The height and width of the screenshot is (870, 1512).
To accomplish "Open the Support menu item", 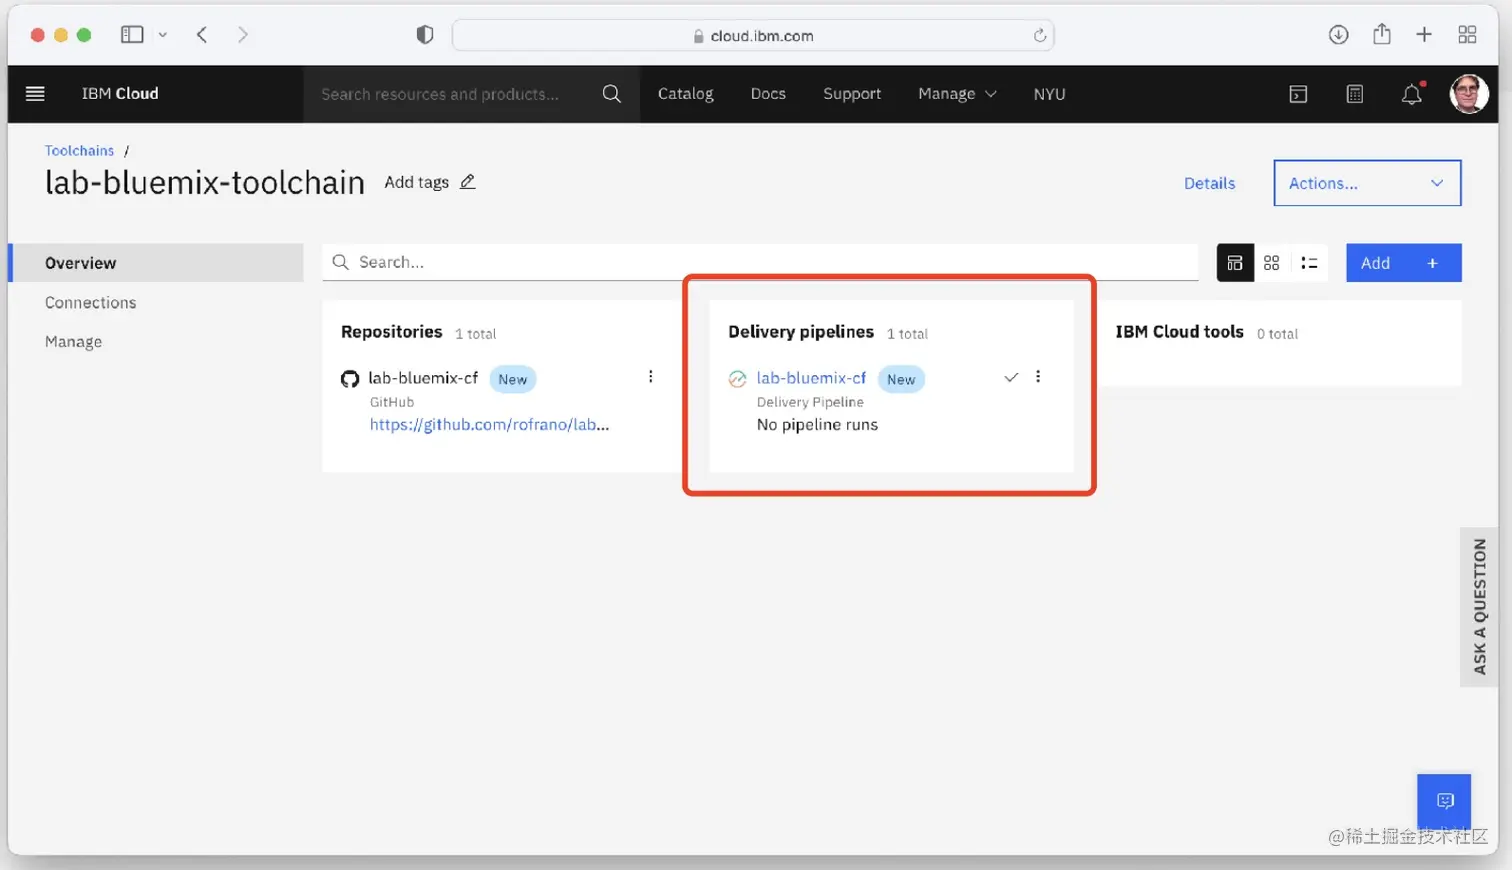I will (x=852, y=94).
